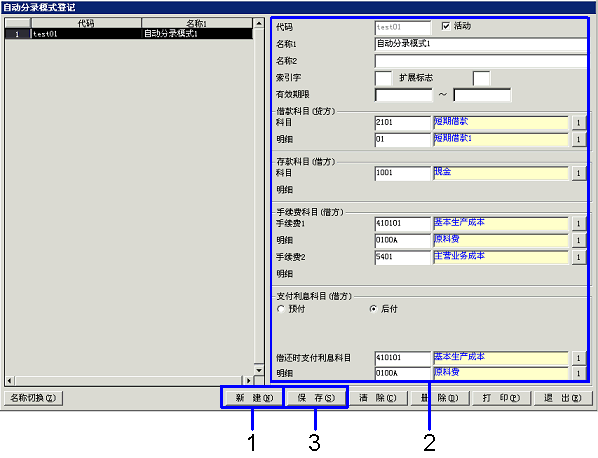This screenshot has width=598, height=458.
Task: Click the 新建 button
Action: [x=254, y=398]
